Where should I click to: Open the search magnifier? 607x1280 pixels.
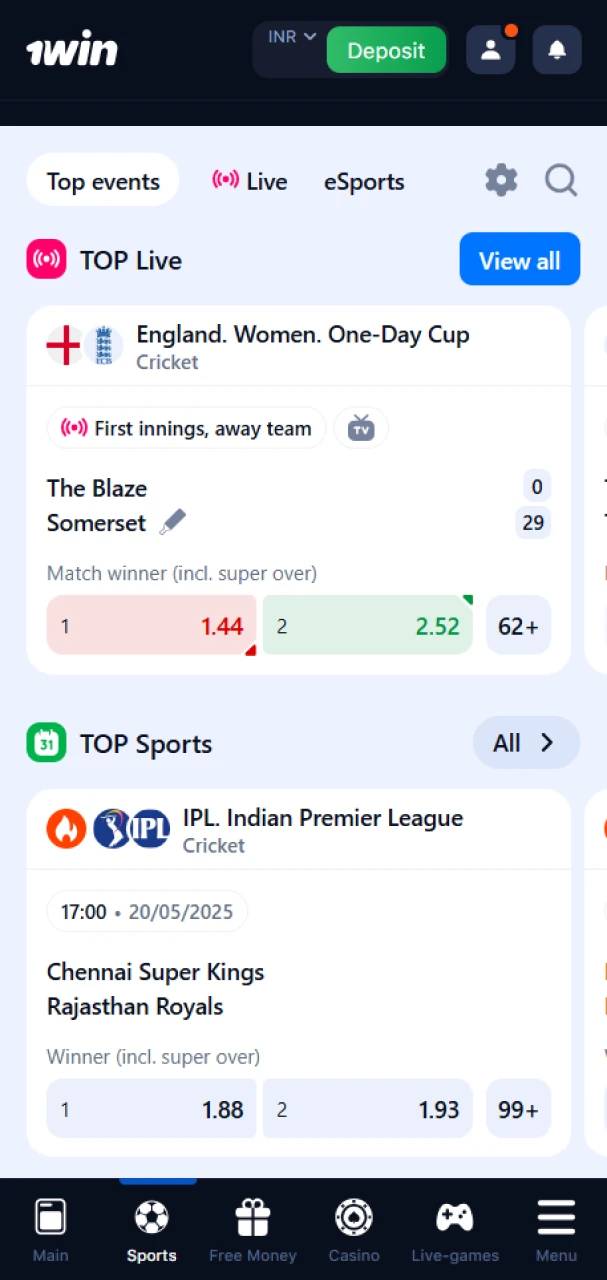[561, 181]
